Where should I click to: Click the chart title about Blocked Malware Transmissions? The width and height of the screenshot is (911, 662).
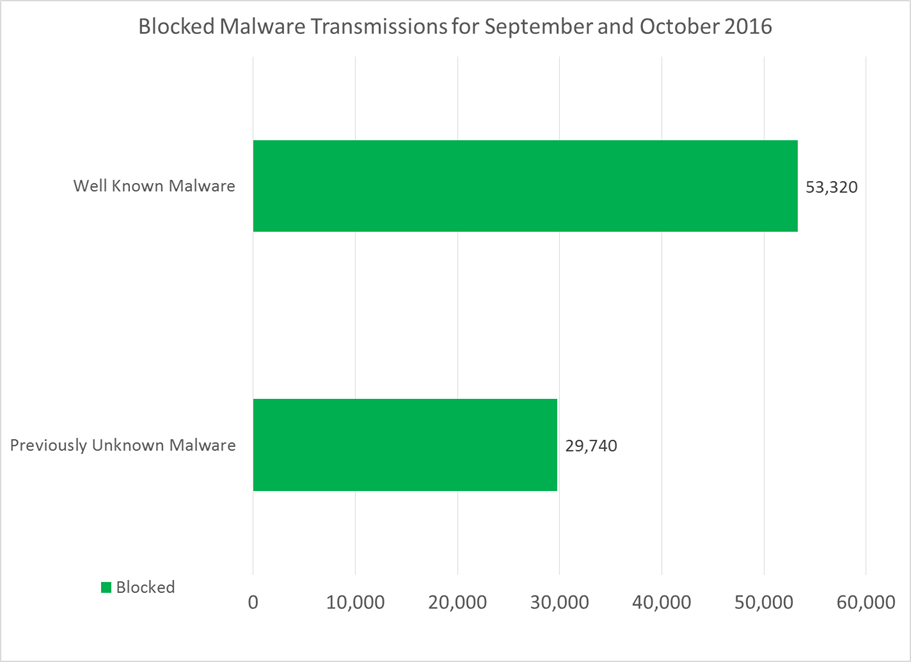coord(455,27)
